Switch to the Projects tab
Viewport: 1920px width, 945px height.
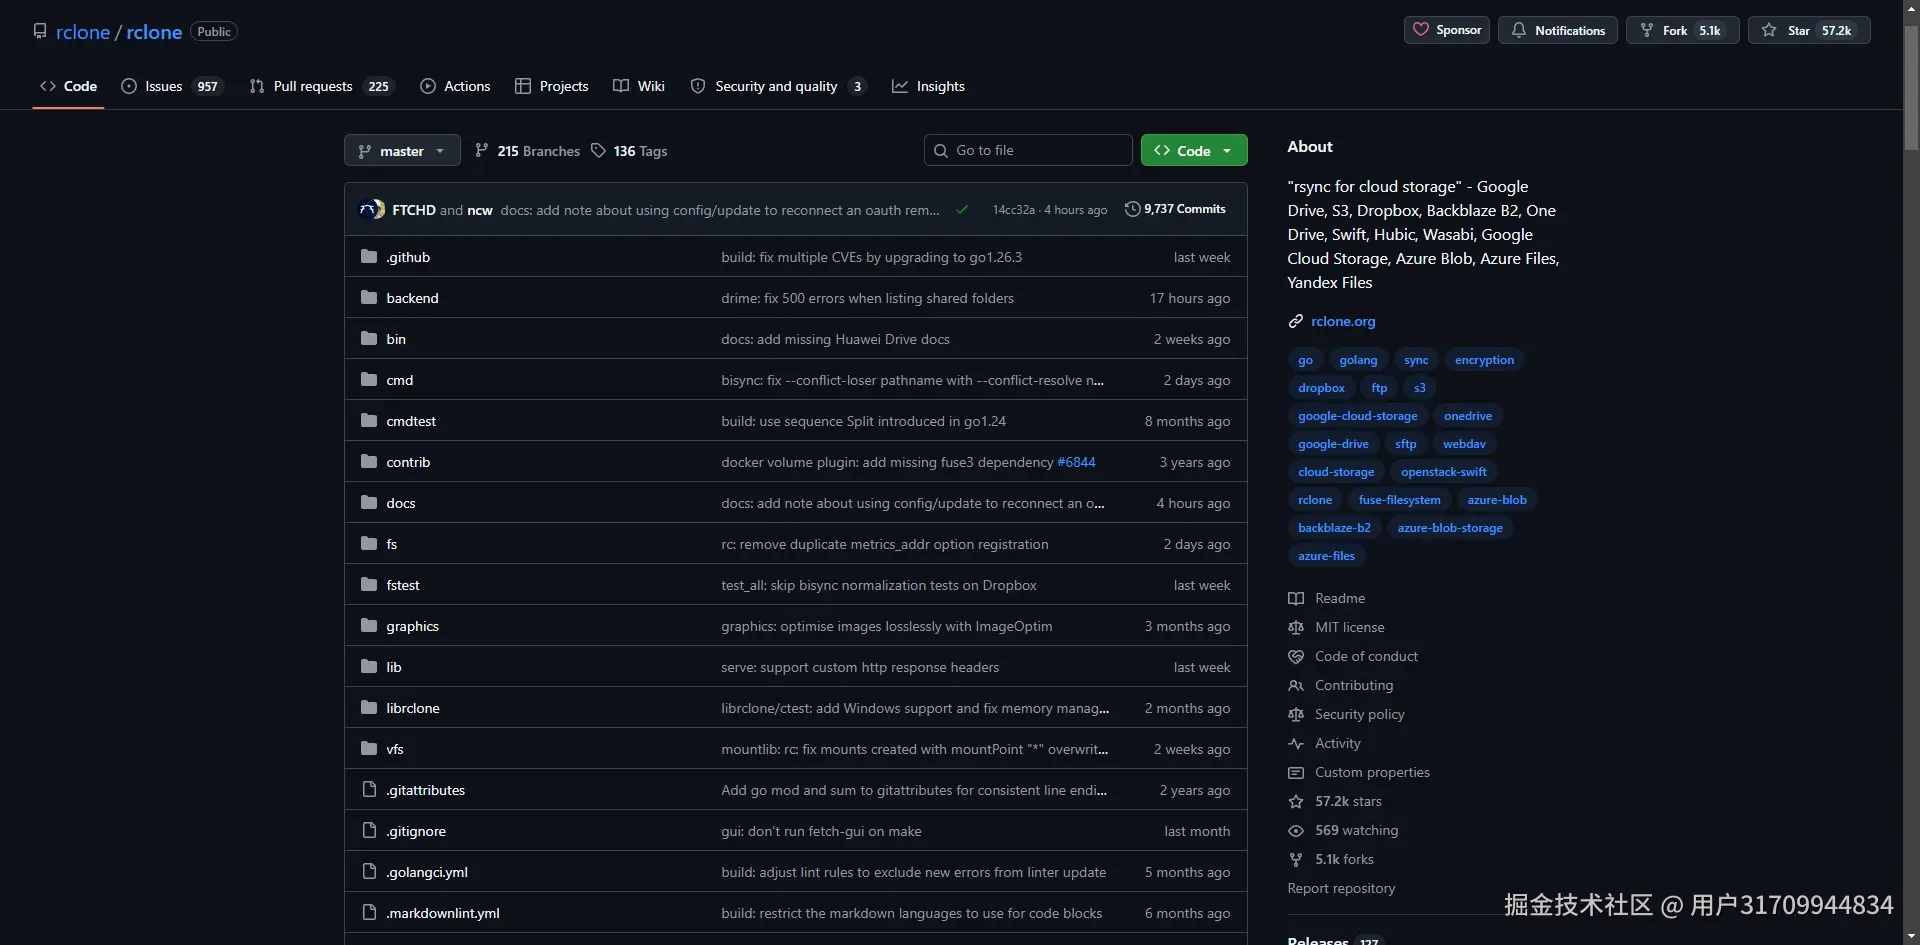click(551, 86)
